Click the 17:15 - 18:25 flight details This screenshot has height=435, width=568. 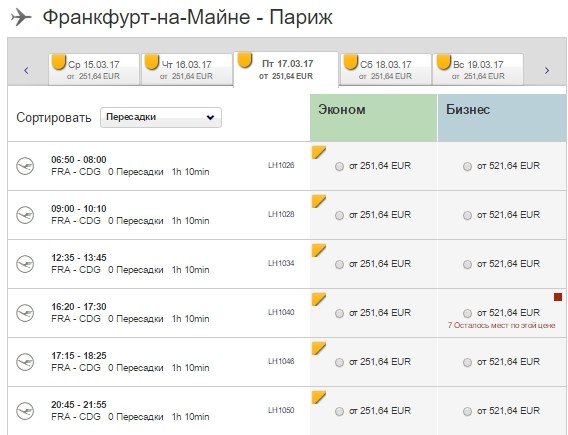pyautogui.click(x=130, y=362)
